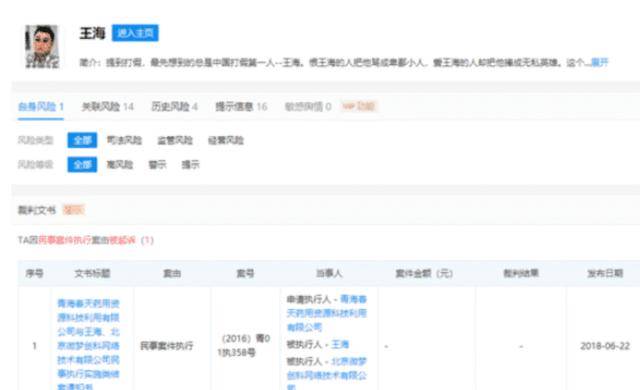Image resolution: width=640 pixels, height=390 pixels.
Task: Filter by 提示 level in 风险等级 row
Action: pyautogui.click(x=191, y=165)
